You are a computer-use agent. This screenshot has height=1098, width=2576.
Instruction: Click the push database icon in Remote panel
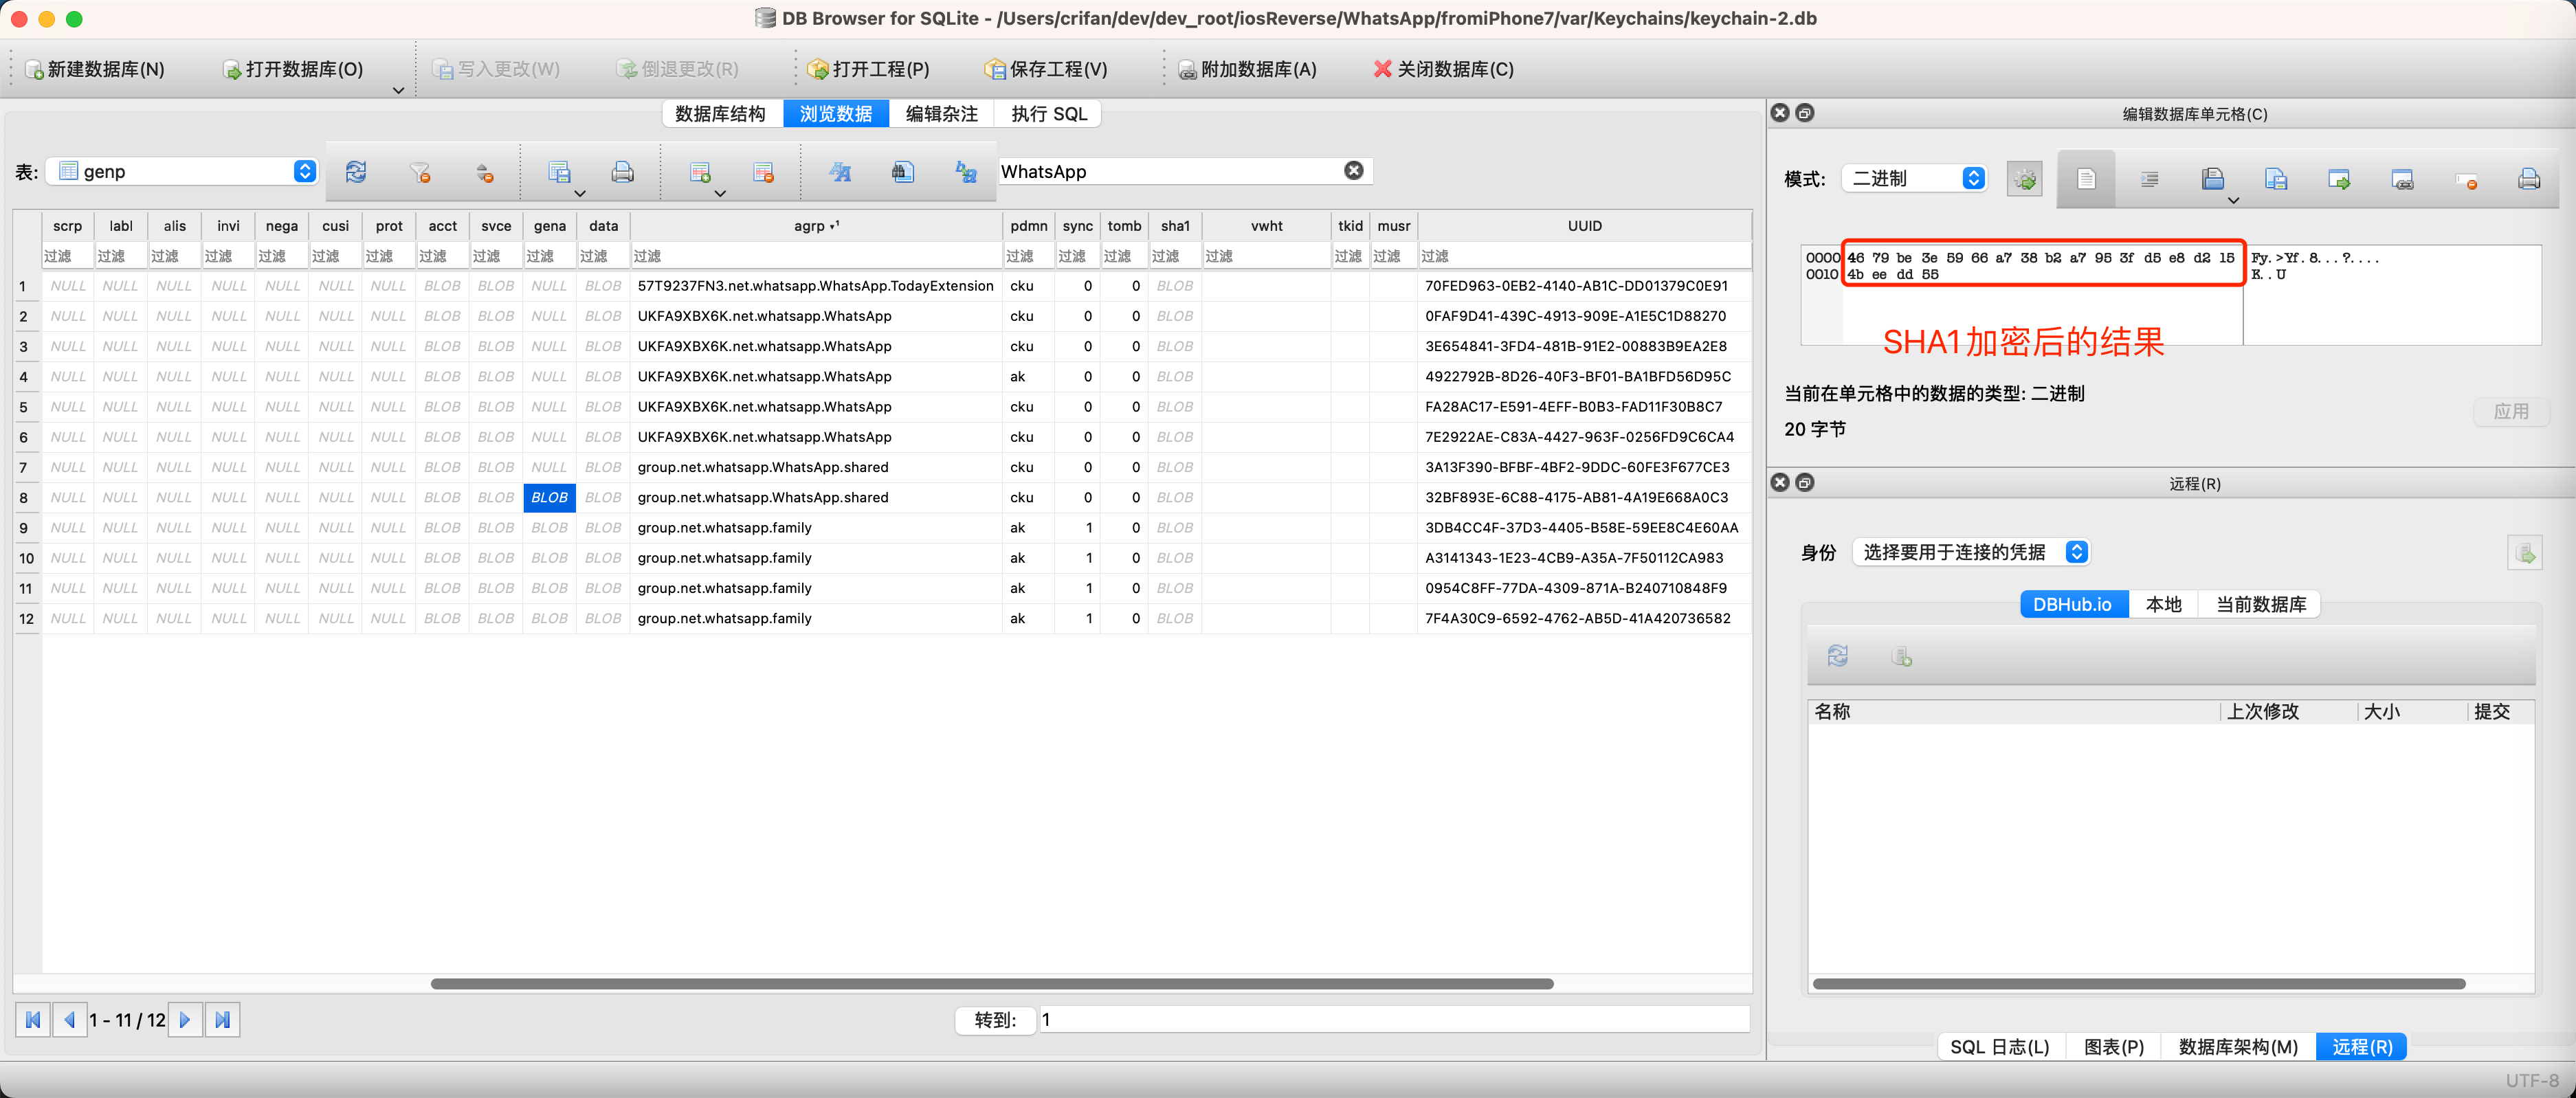click(1901, 656)
